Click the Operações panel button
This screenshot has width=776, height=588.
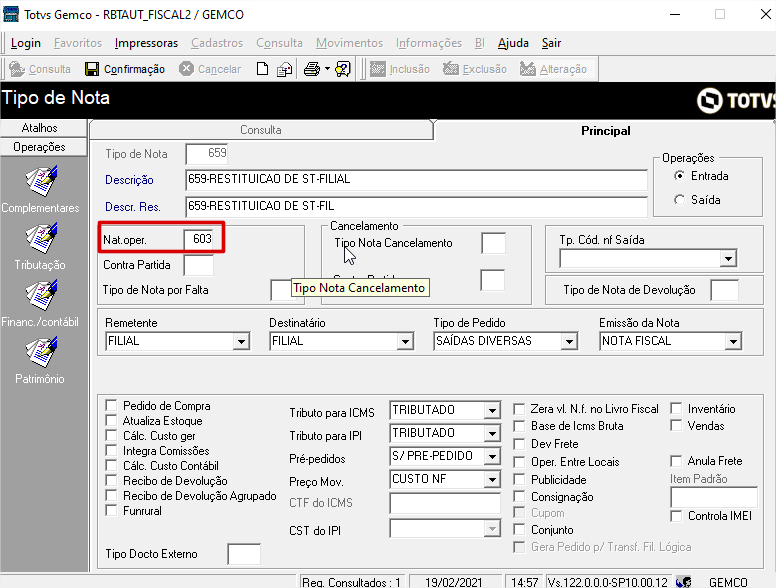tap(44, 147)
